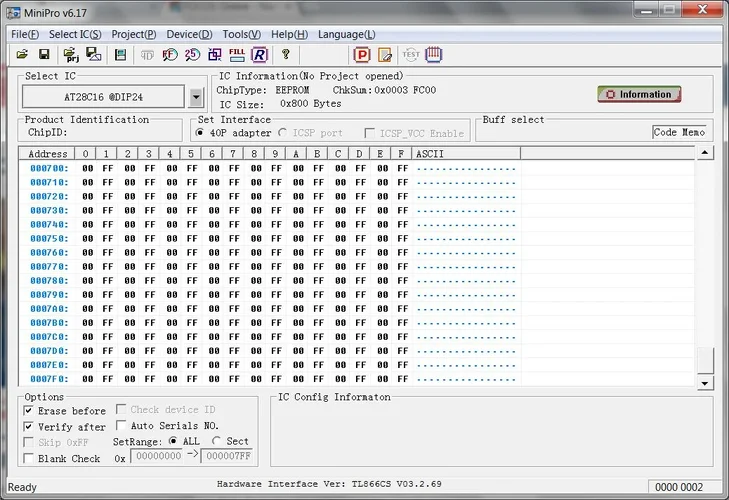Click the grayed ID chip icon
The image size is (729, 500).
[x=147, y=55]
